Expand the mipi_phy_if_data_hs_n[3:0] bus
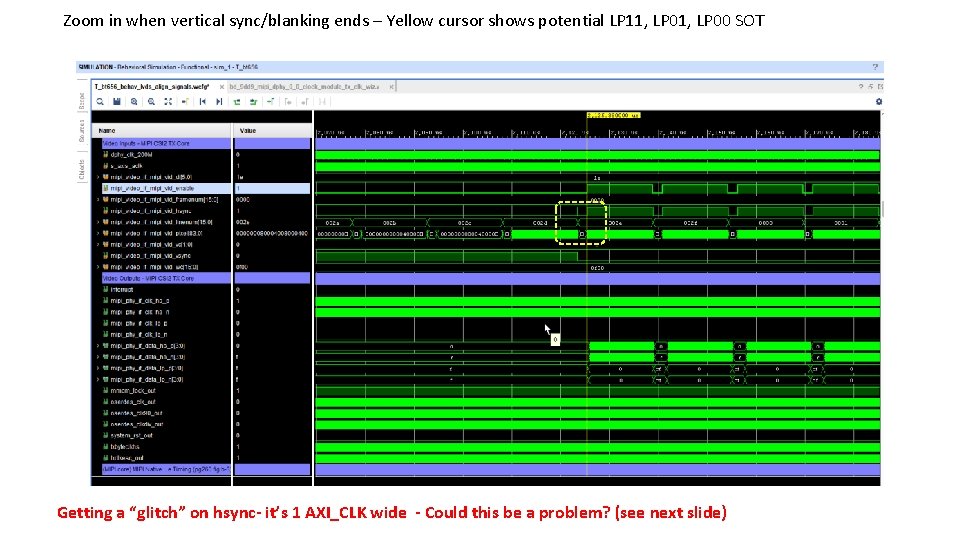Screen dimensions: 960x540 (98, 357)
